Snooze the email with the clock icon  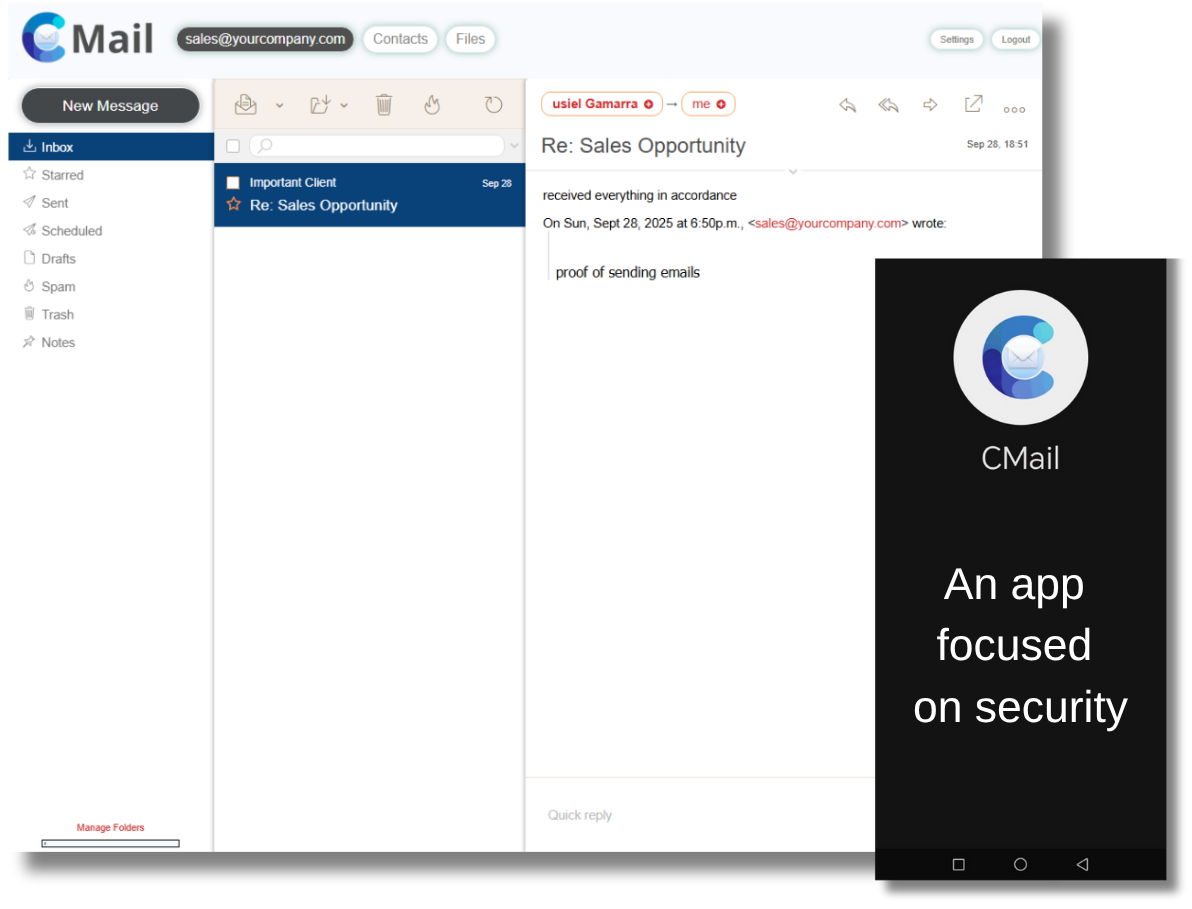coord(493,104)
